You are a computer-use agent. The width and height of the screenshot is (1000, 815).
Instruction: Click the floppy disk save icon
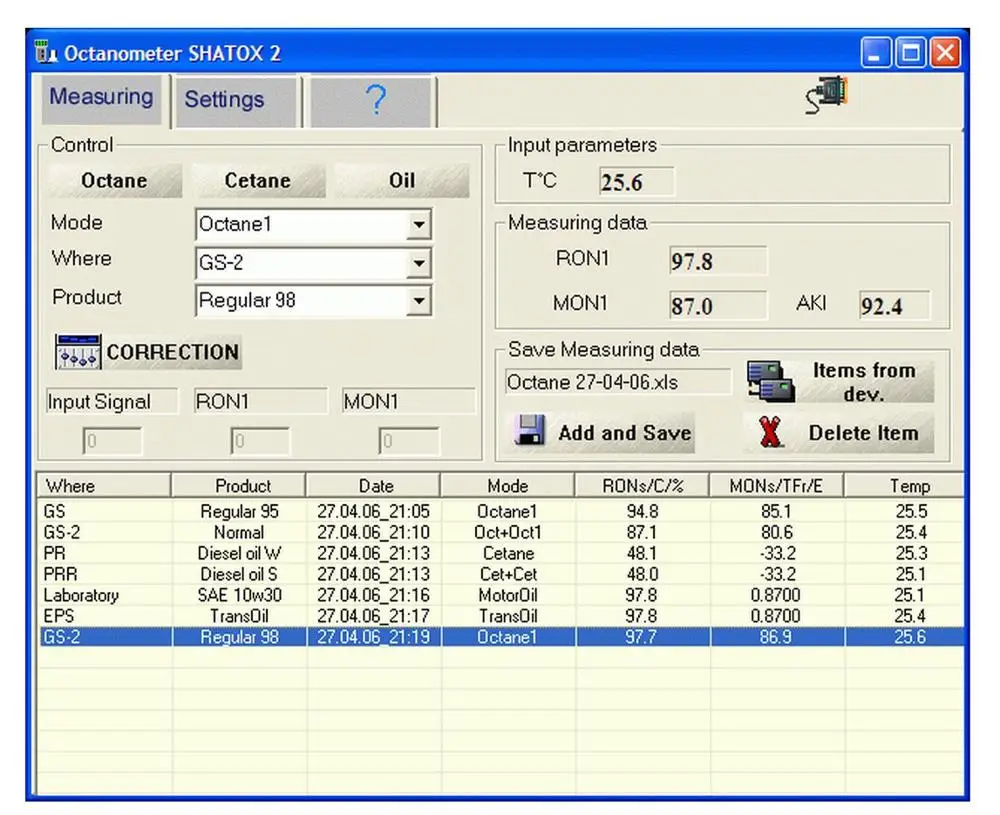click(x=530, y=432)
